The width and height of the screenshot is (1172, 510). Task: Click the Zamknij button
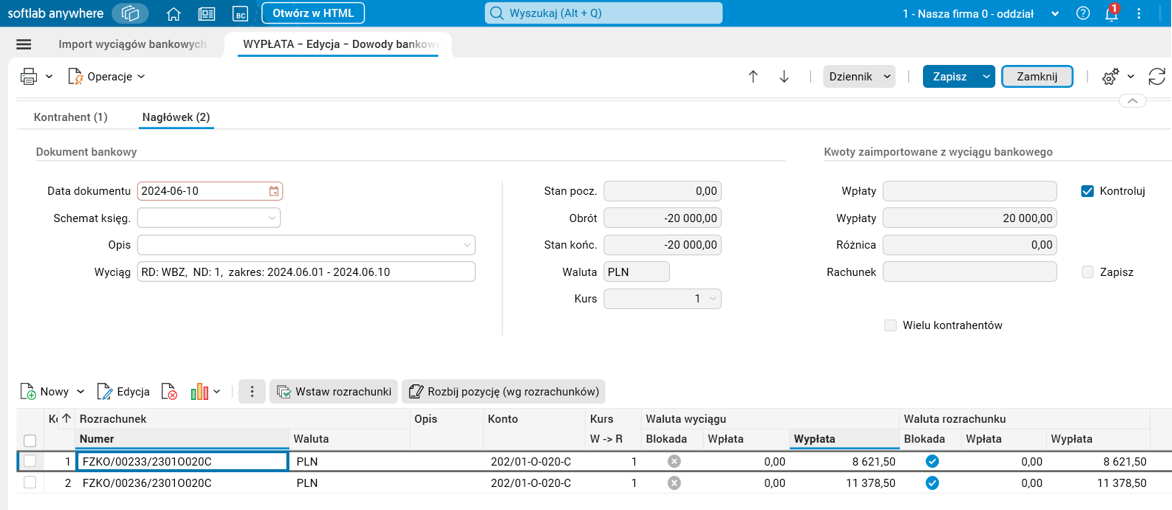coord(1037,76)
